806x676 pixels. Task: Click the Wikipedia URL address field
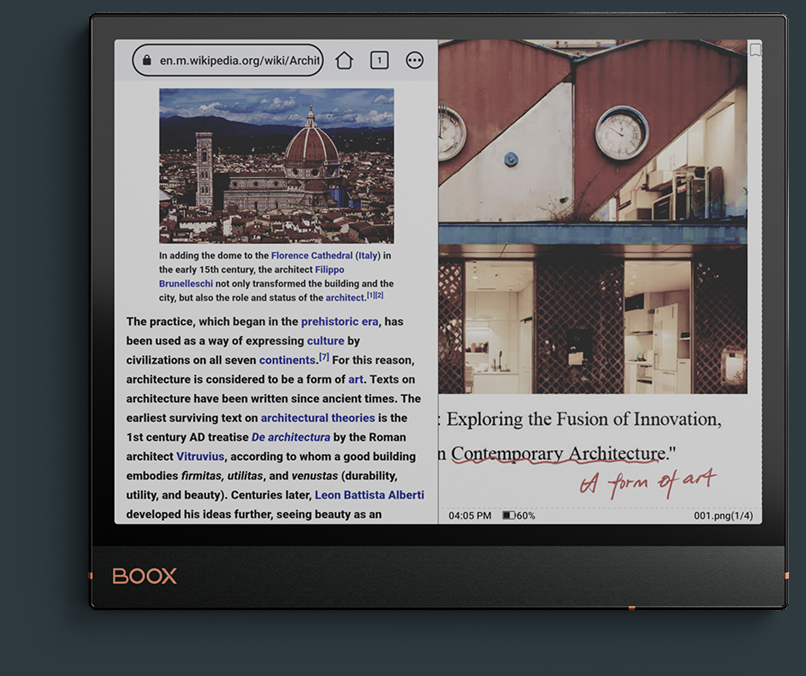click(238, 61)
